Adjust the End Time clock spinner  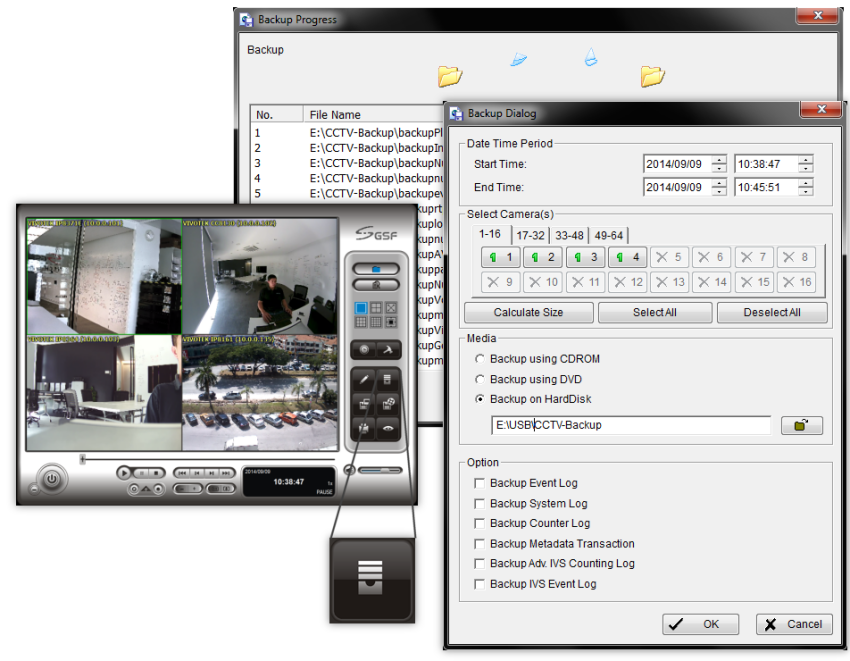click(805, 187)
